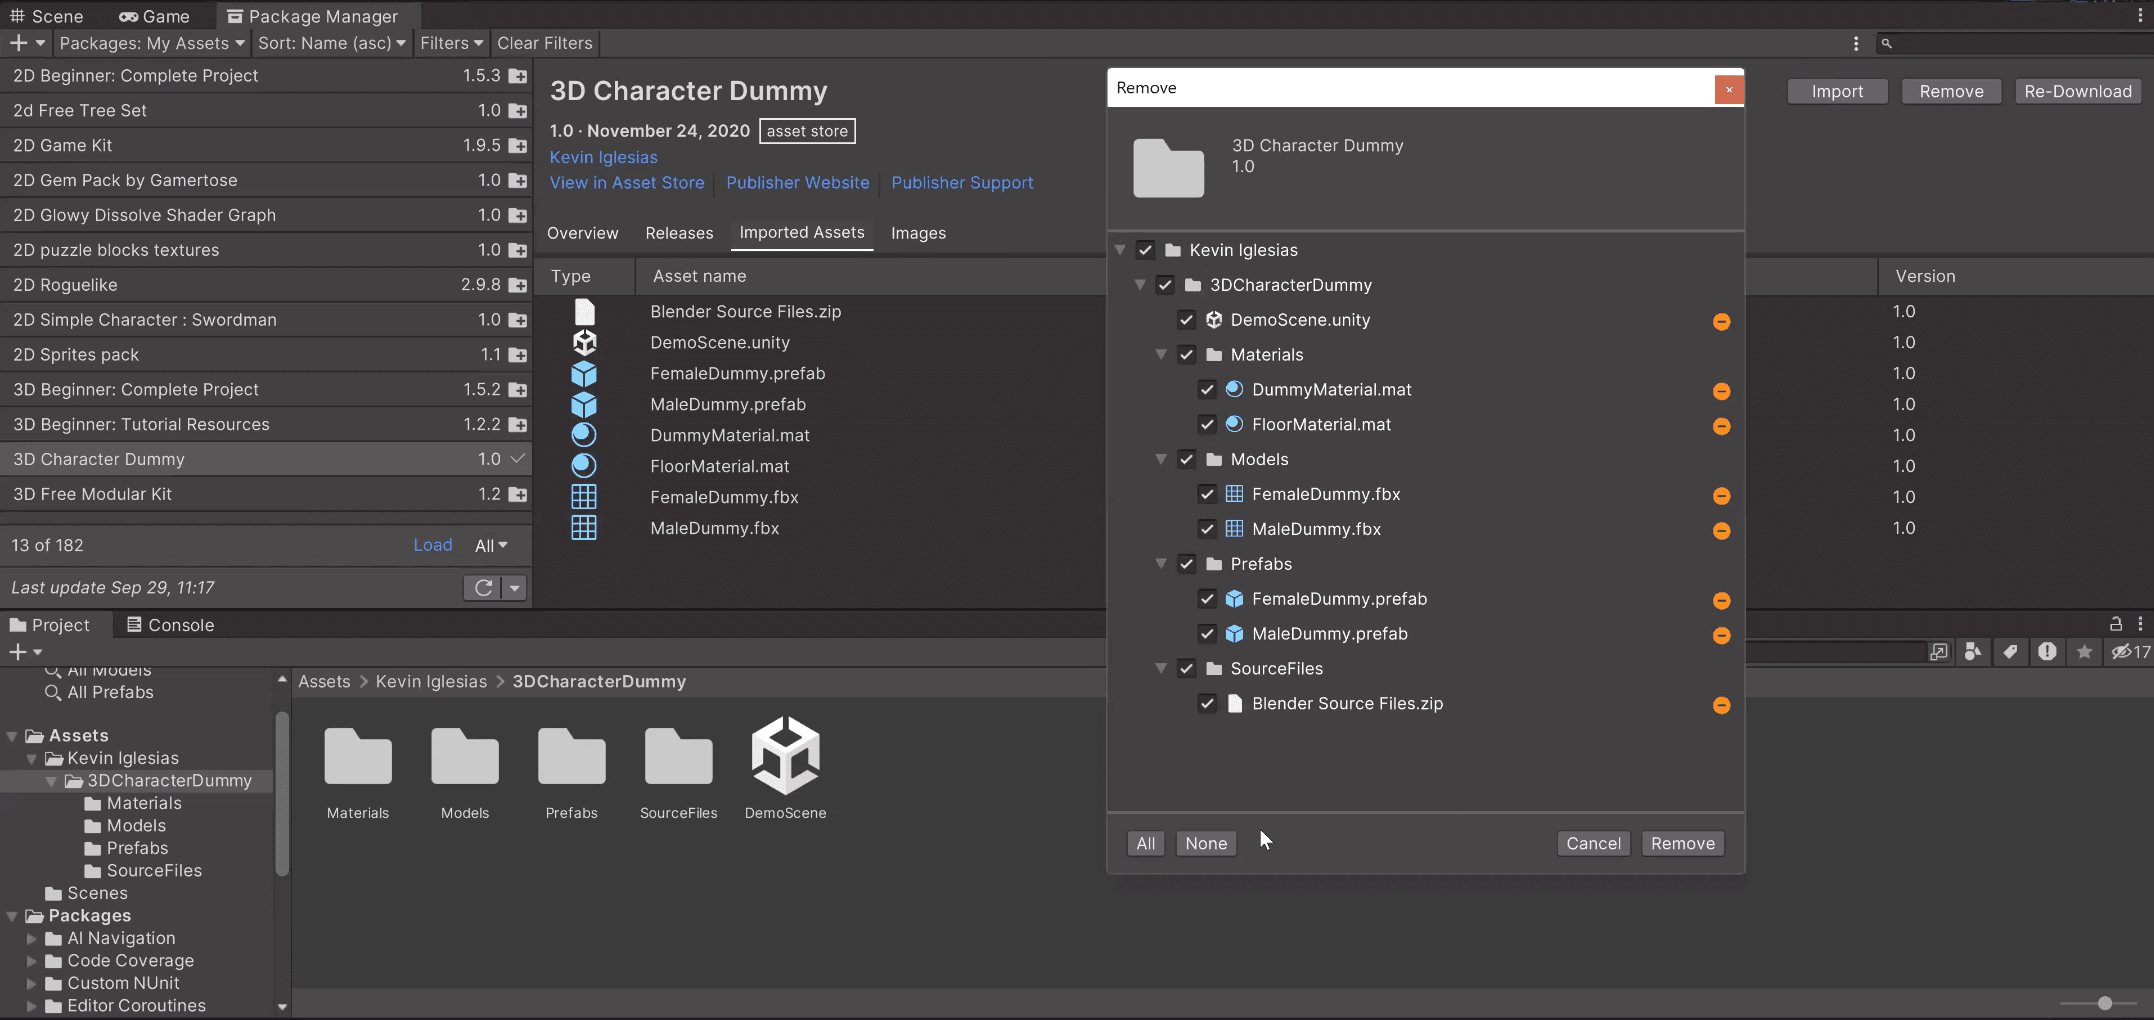
Task: Collapse the Prefabs folder in the Remove dialog
Action: pos(1160,564)
